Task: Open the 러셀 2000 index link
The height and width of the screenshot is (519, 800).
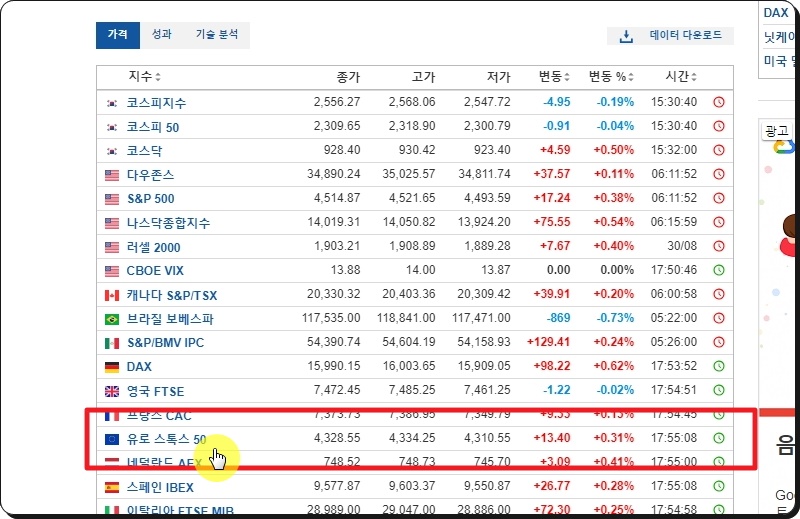Action: (x=153, y=248)
